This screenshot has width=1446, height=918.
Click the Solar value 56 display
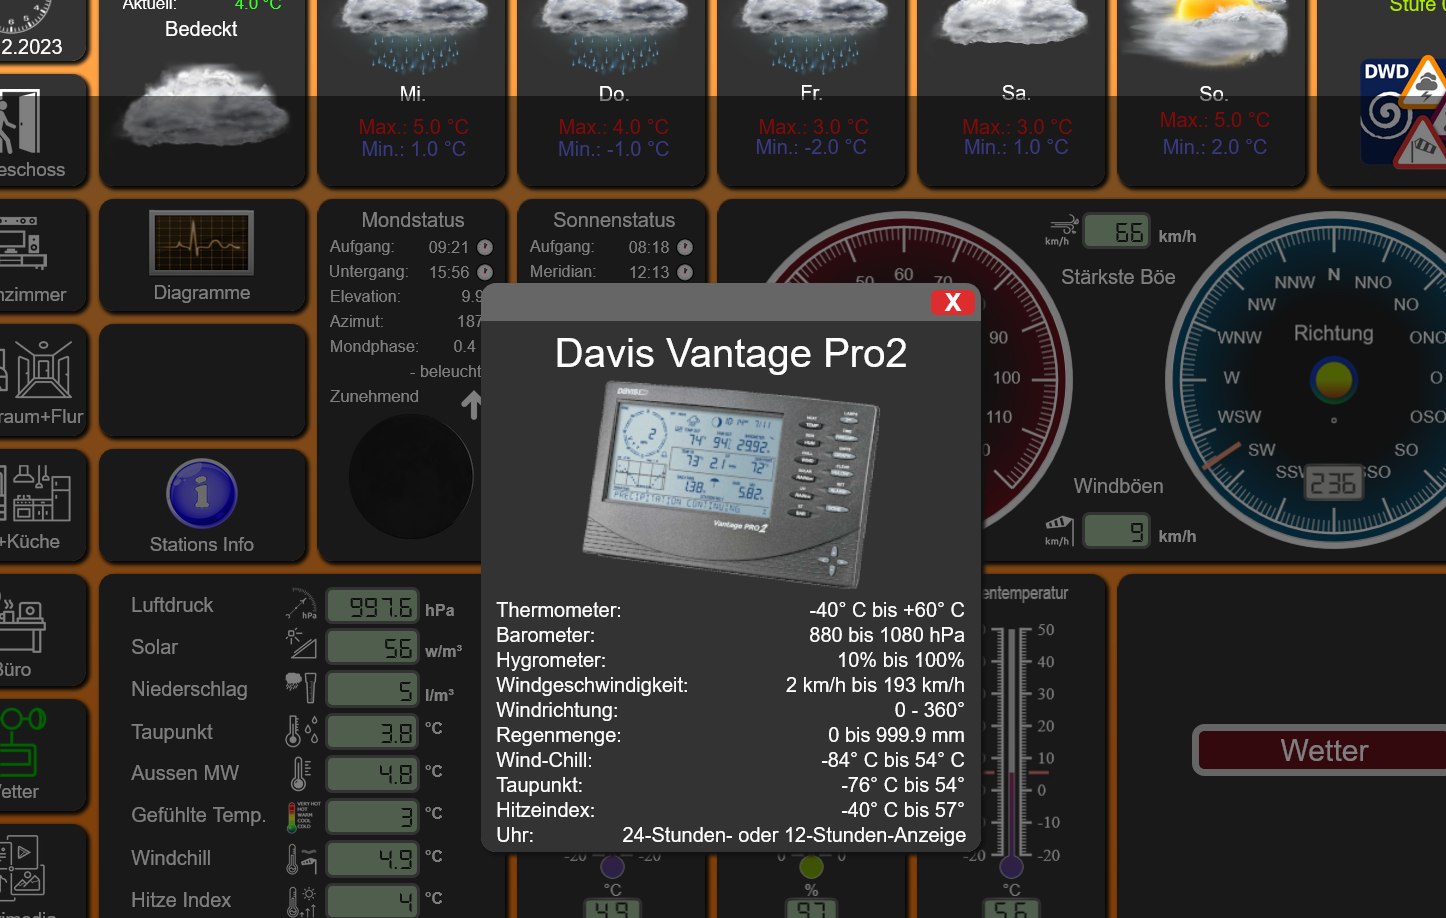(x=372, y=648)
